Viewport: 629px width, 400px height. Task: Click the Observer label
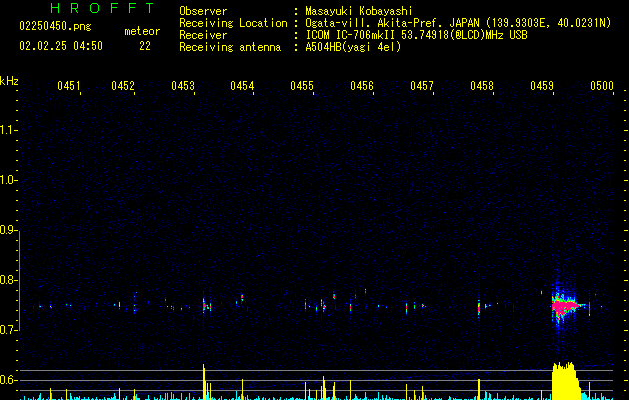203,11
